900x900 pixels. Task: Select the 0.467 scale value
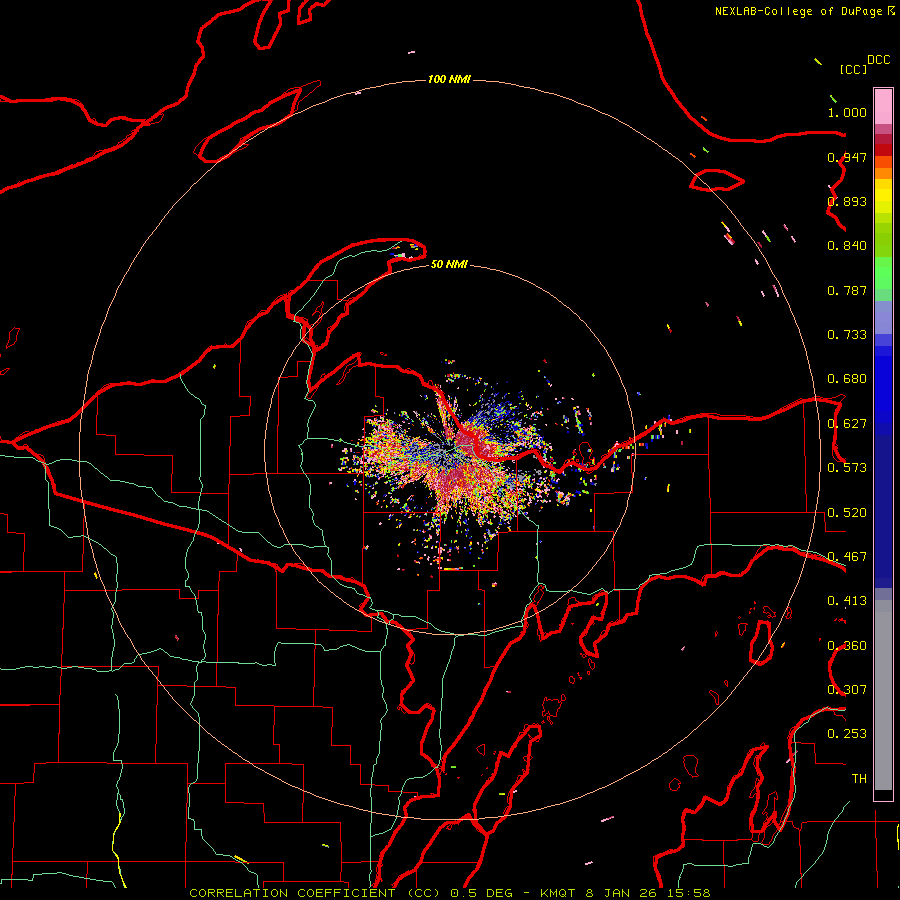(x=847, y=556)
